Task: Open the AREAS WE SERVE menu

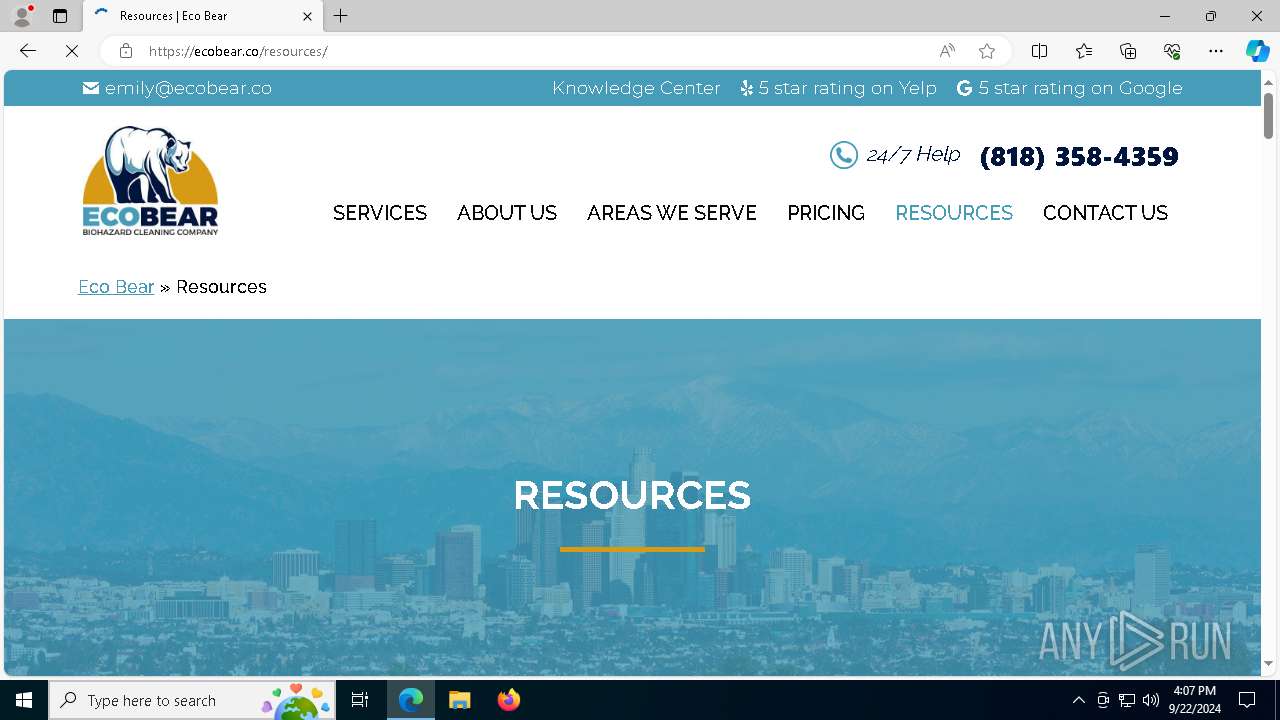Action: (x=672, y=213)
